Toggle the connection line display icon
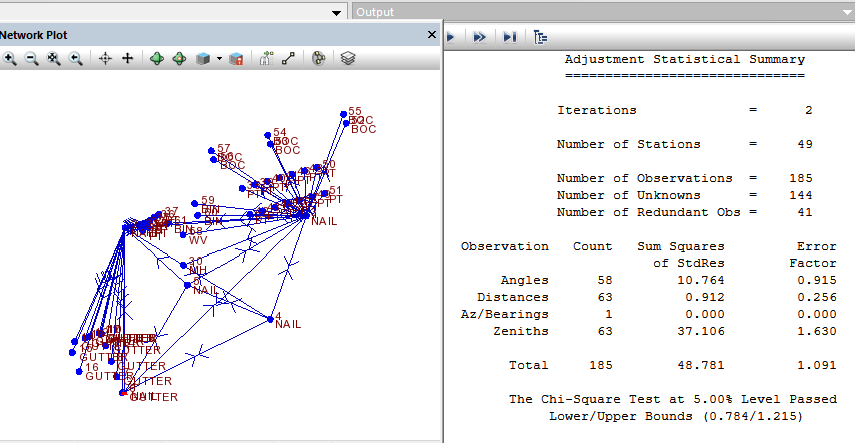Viewport: 855px width, 443px height. click(x=288, y=59)
